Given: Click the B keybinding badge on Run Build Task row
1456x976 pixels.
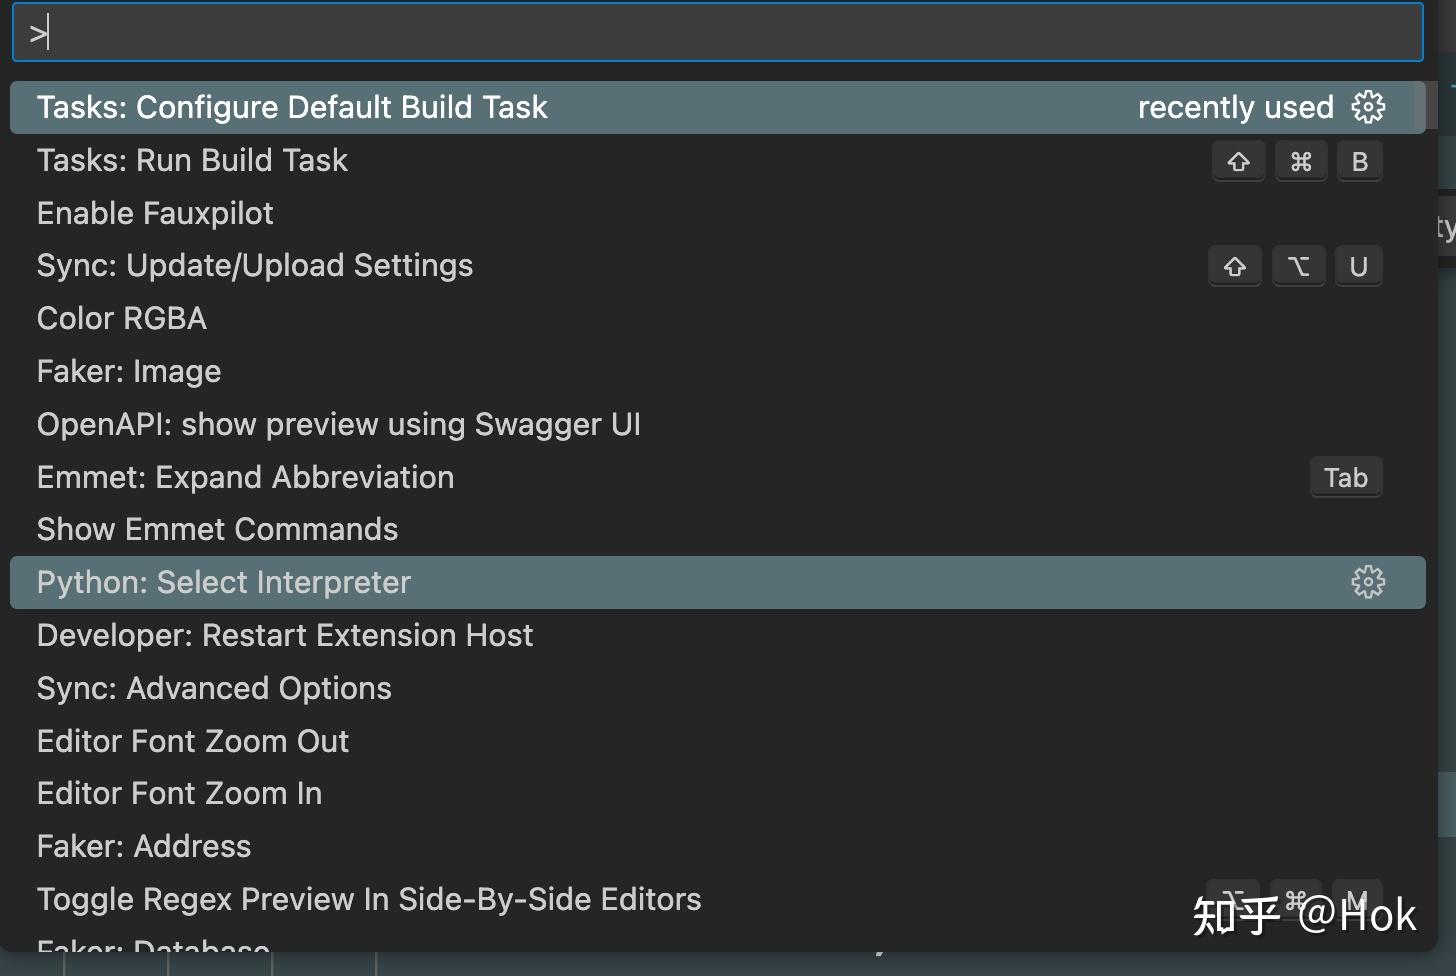Looking at the screenshot, I should [x=1359, y=160].
